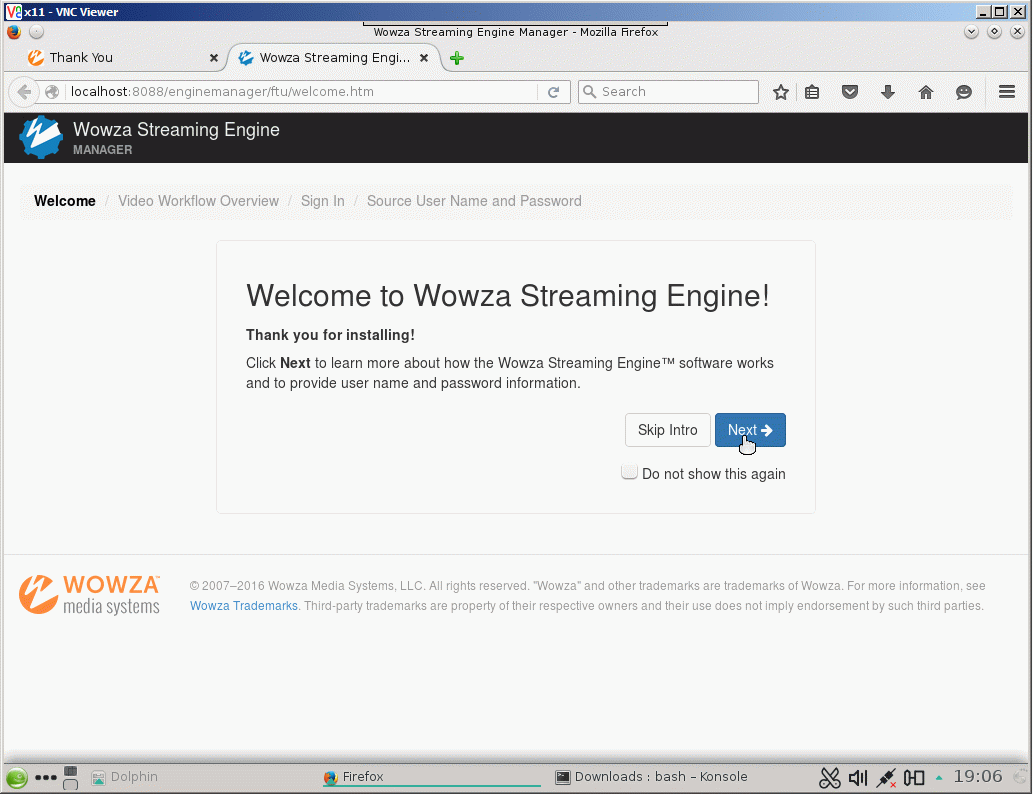Viewport: 1033px width, 794px height.
Task: Select the Wowza Streaming Engine Manager tab
Action: tap(335, 57)
